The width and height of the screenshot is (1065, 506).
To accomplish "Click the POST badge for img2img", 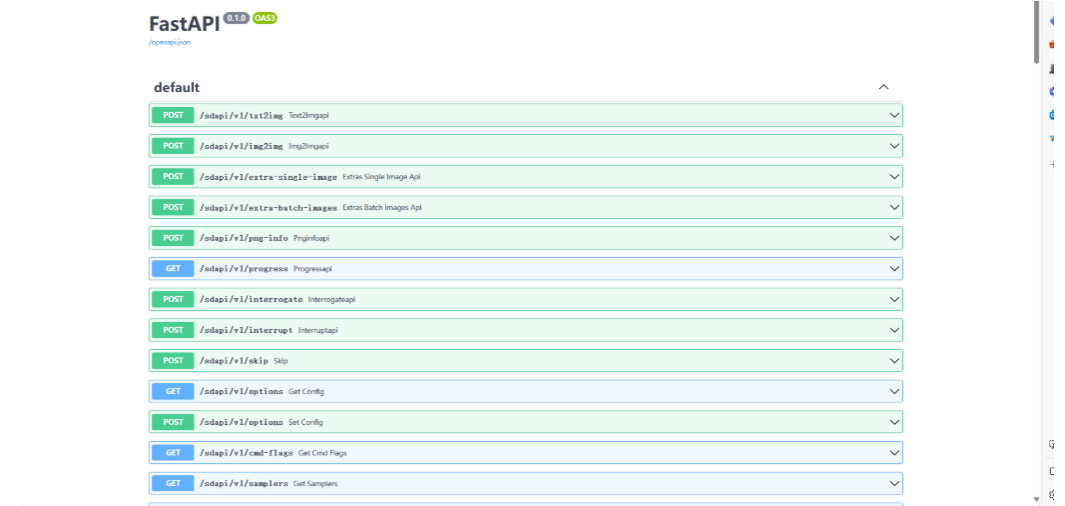I will 173,146.
